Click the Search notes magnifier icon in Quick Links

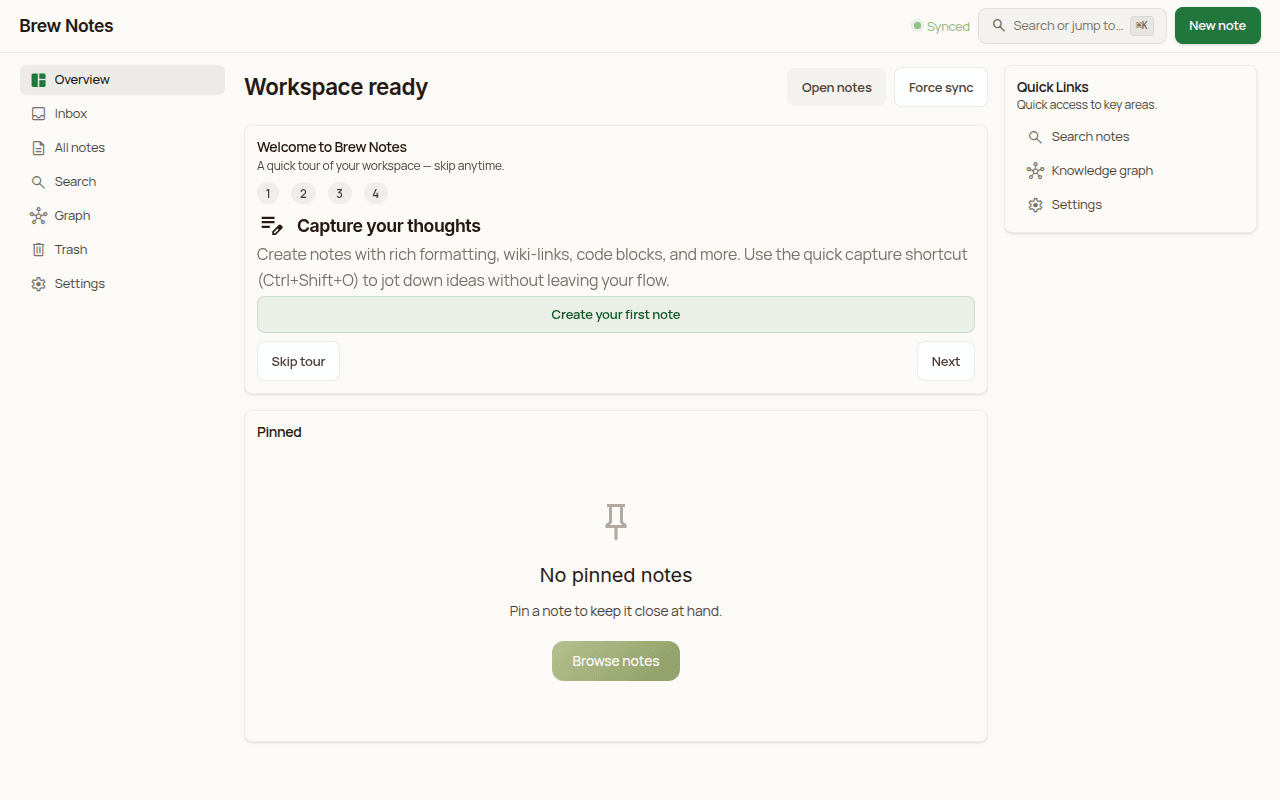point(1035,137)
